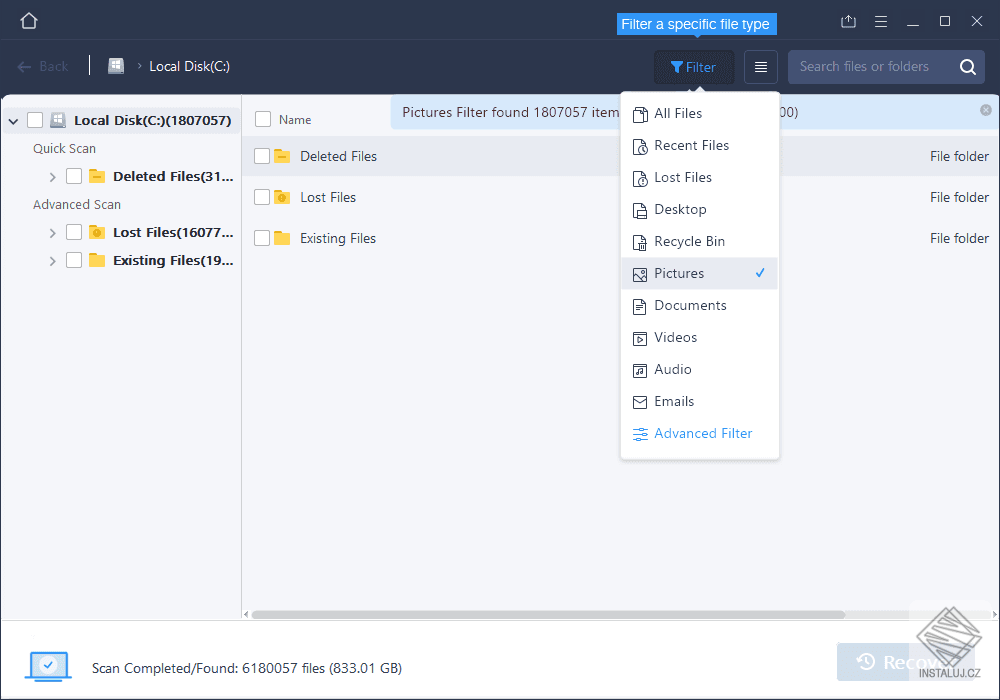Open the hamburger menu icon beside minimize
This screenshot has width=1000, height=700.
tap(881, 21)
